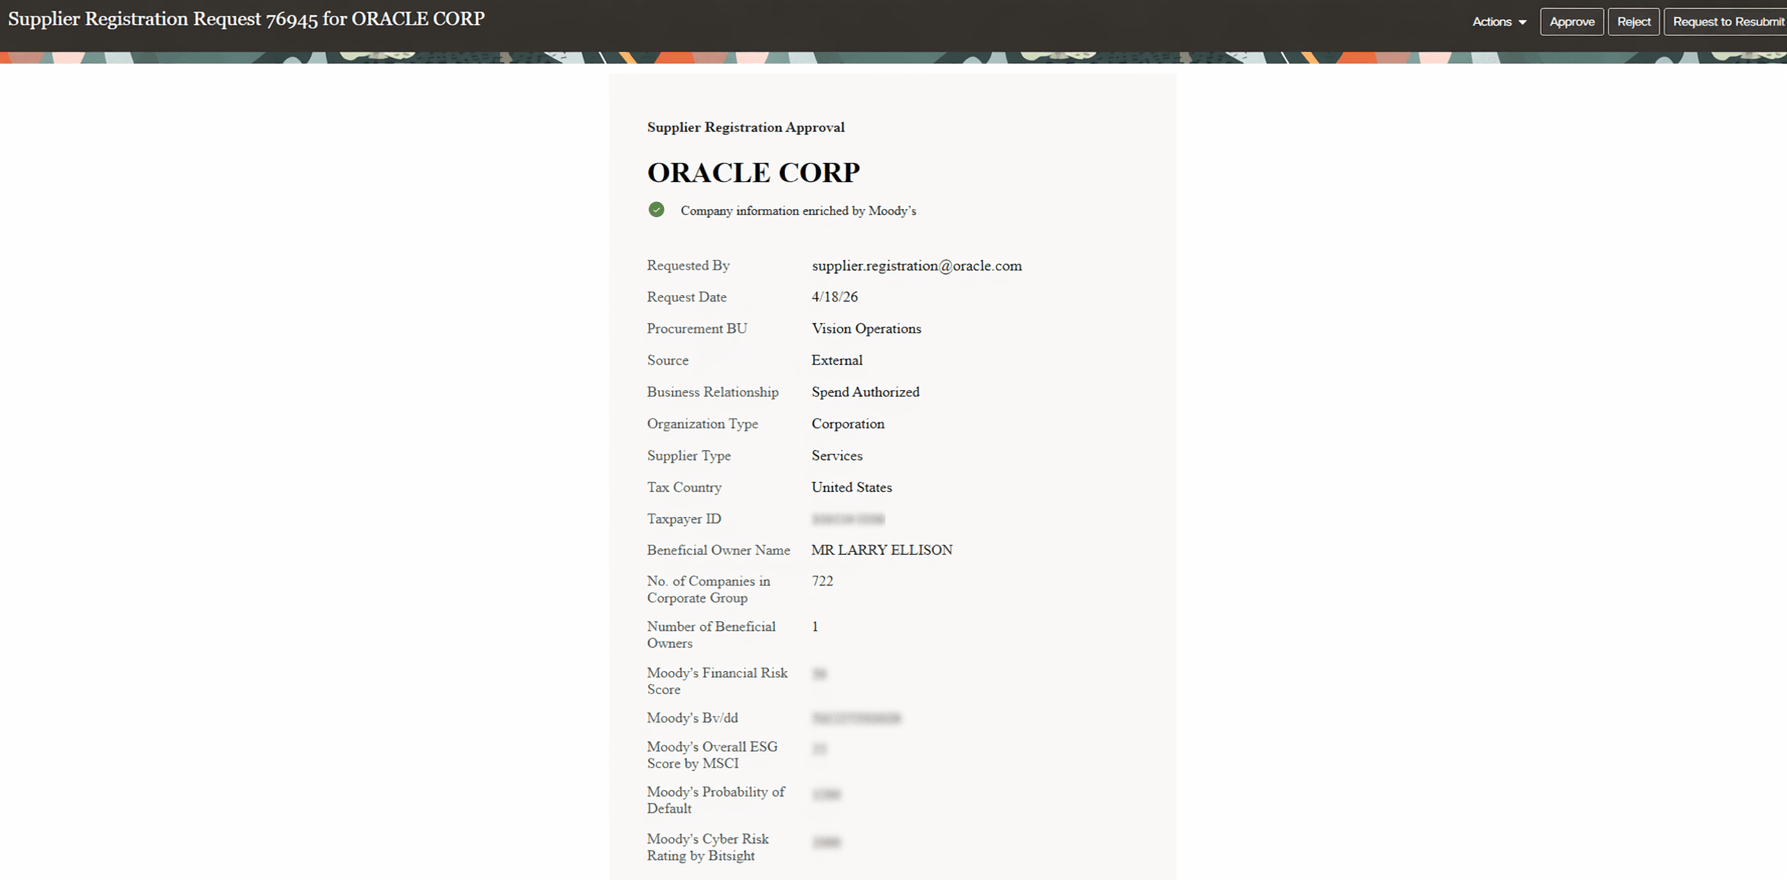Click the blurred Probability of Default value
This screenshot has height=880, width=1787.
(x=826, y=795)
